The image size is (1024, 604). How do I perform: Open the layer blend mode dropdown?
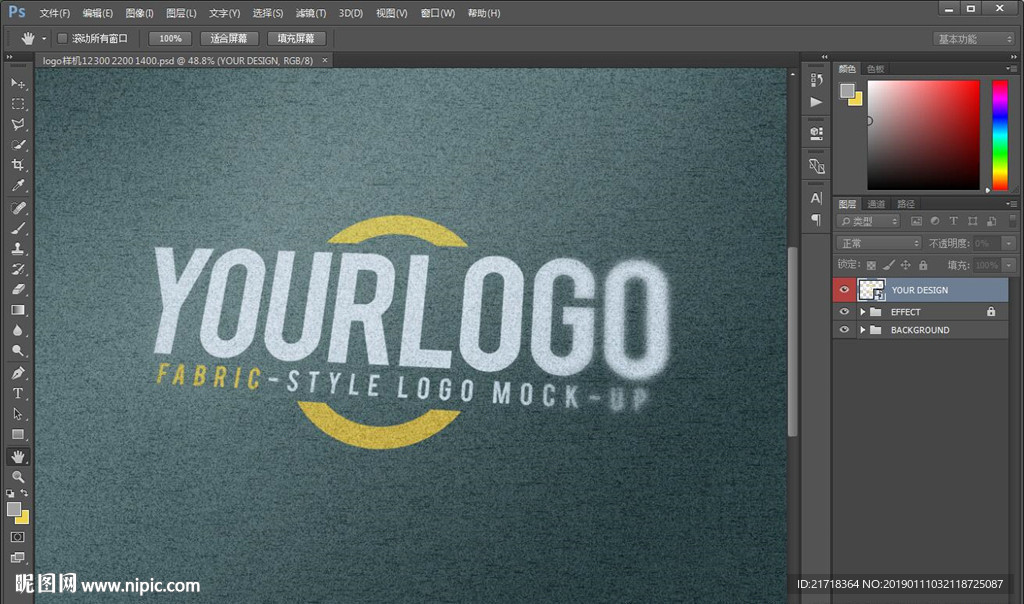point(878,243)
